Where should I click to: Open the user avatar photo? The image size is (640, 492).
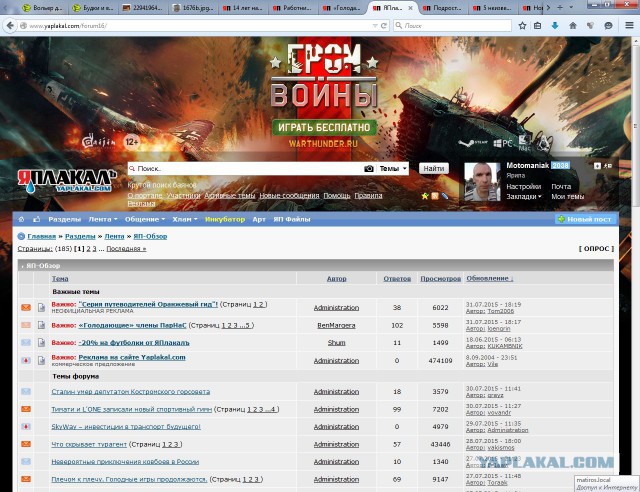[x=482, y=182]
